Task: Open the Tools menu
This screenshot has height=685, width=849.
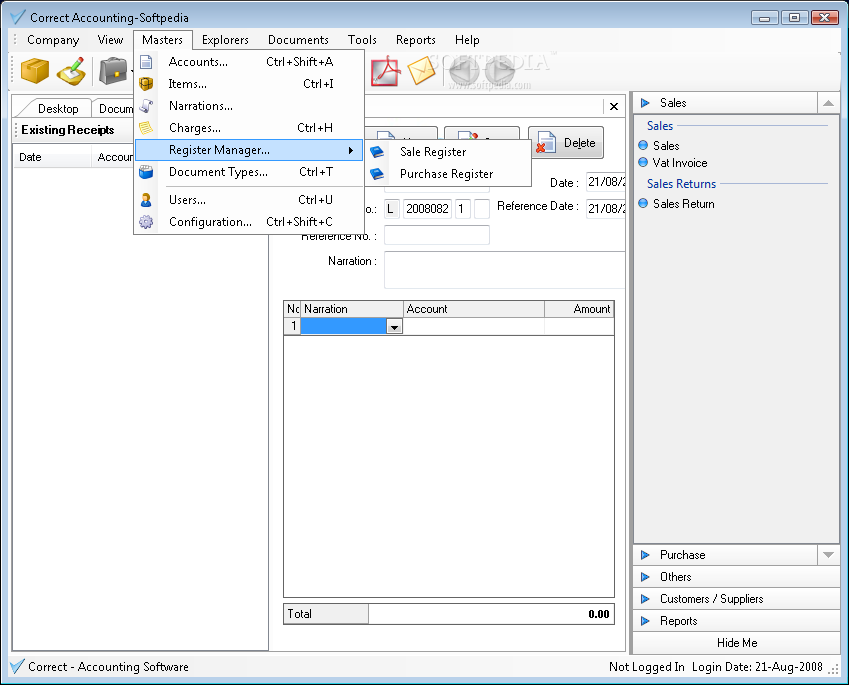Action: click(362, 40)
